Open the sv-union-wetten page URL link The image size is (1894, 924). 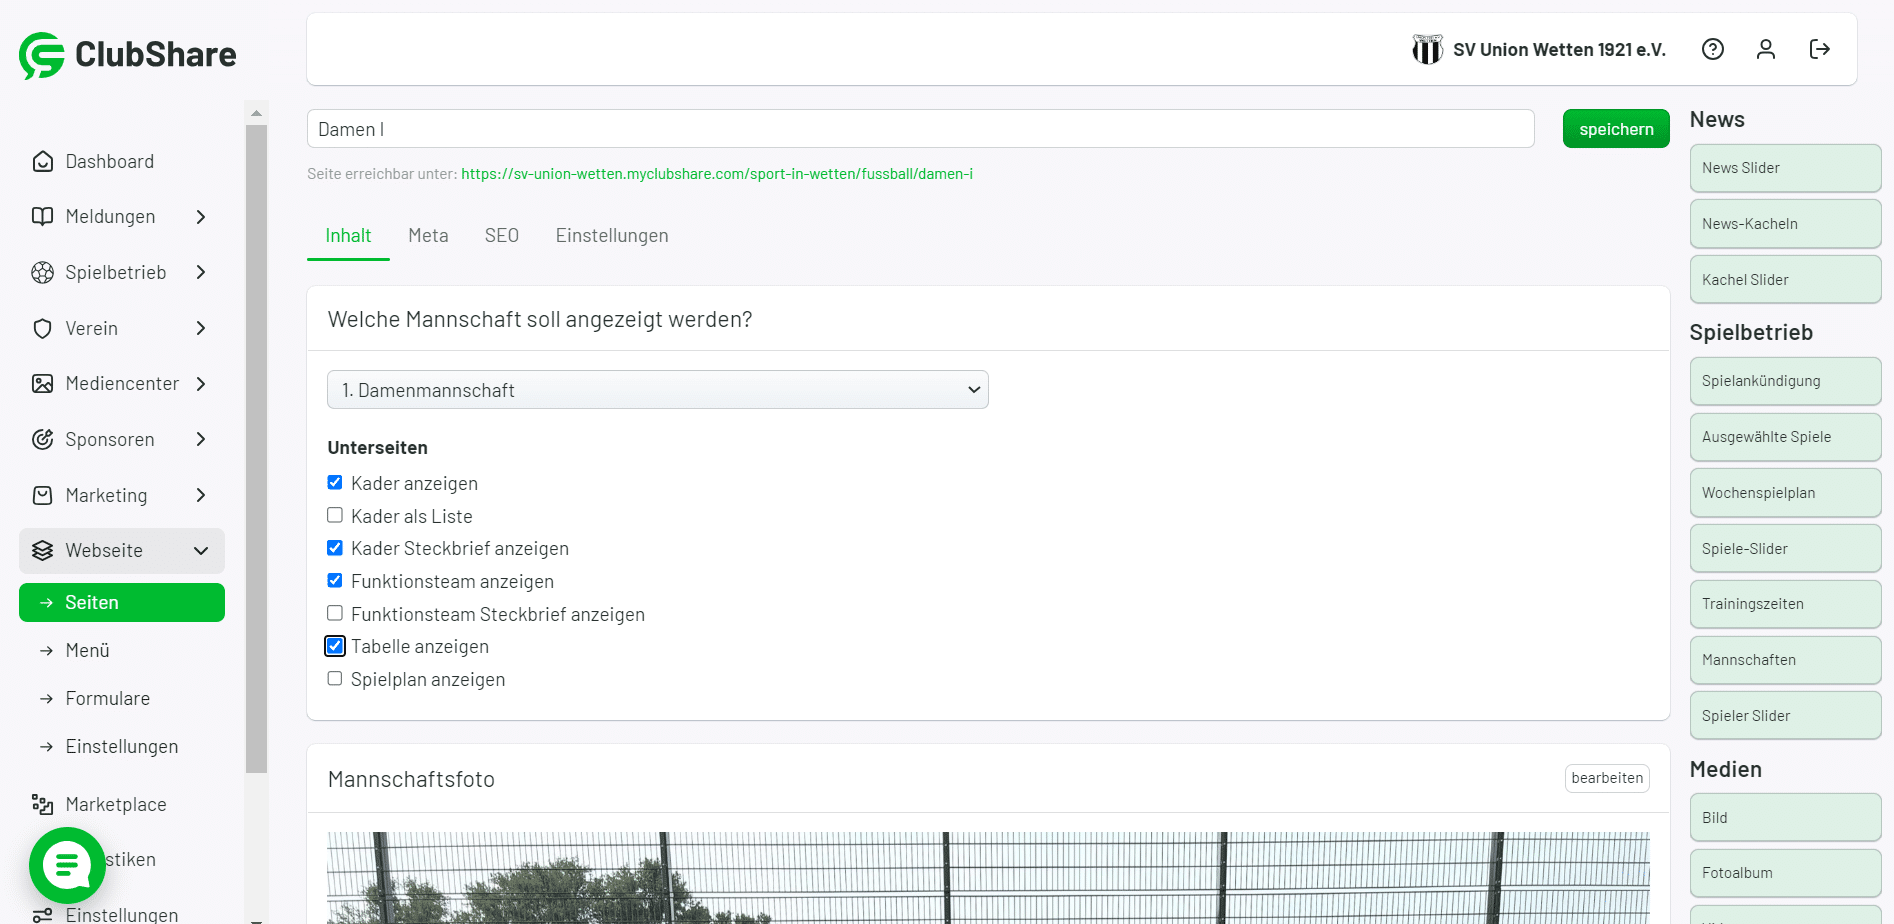pyautogui.click(x=717, y=174)
